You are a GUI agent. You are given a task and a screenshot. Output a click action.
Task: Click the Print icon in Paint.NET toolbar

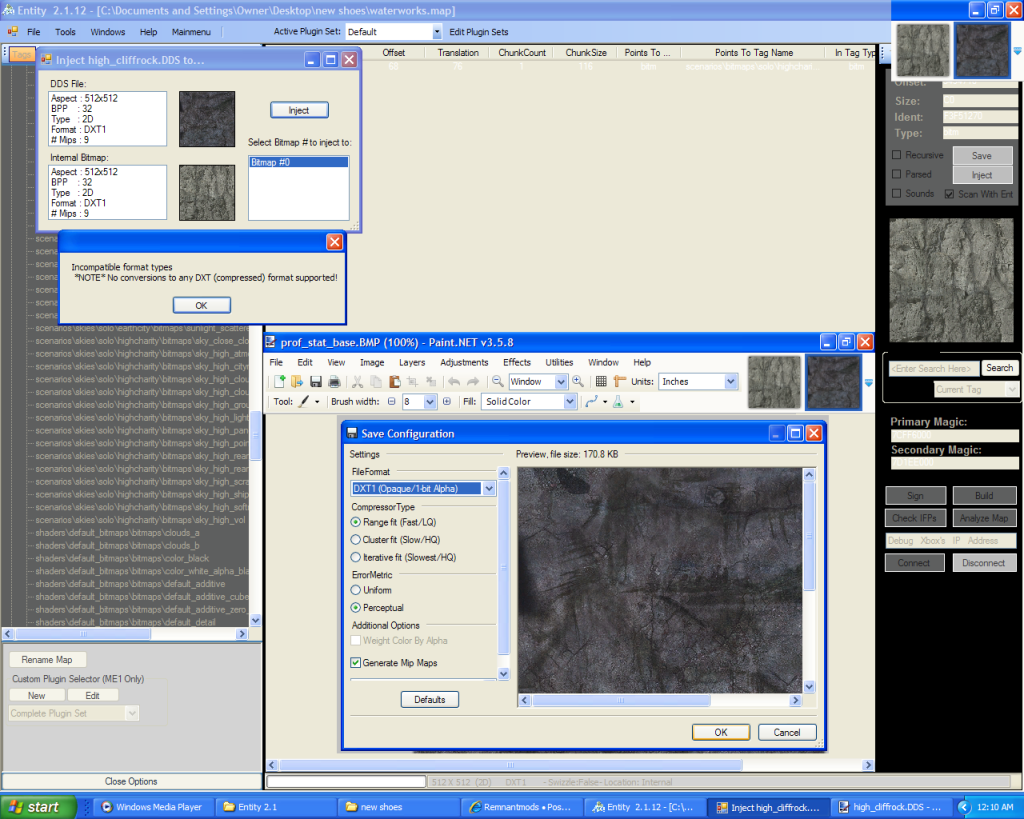tap(334, 382)
